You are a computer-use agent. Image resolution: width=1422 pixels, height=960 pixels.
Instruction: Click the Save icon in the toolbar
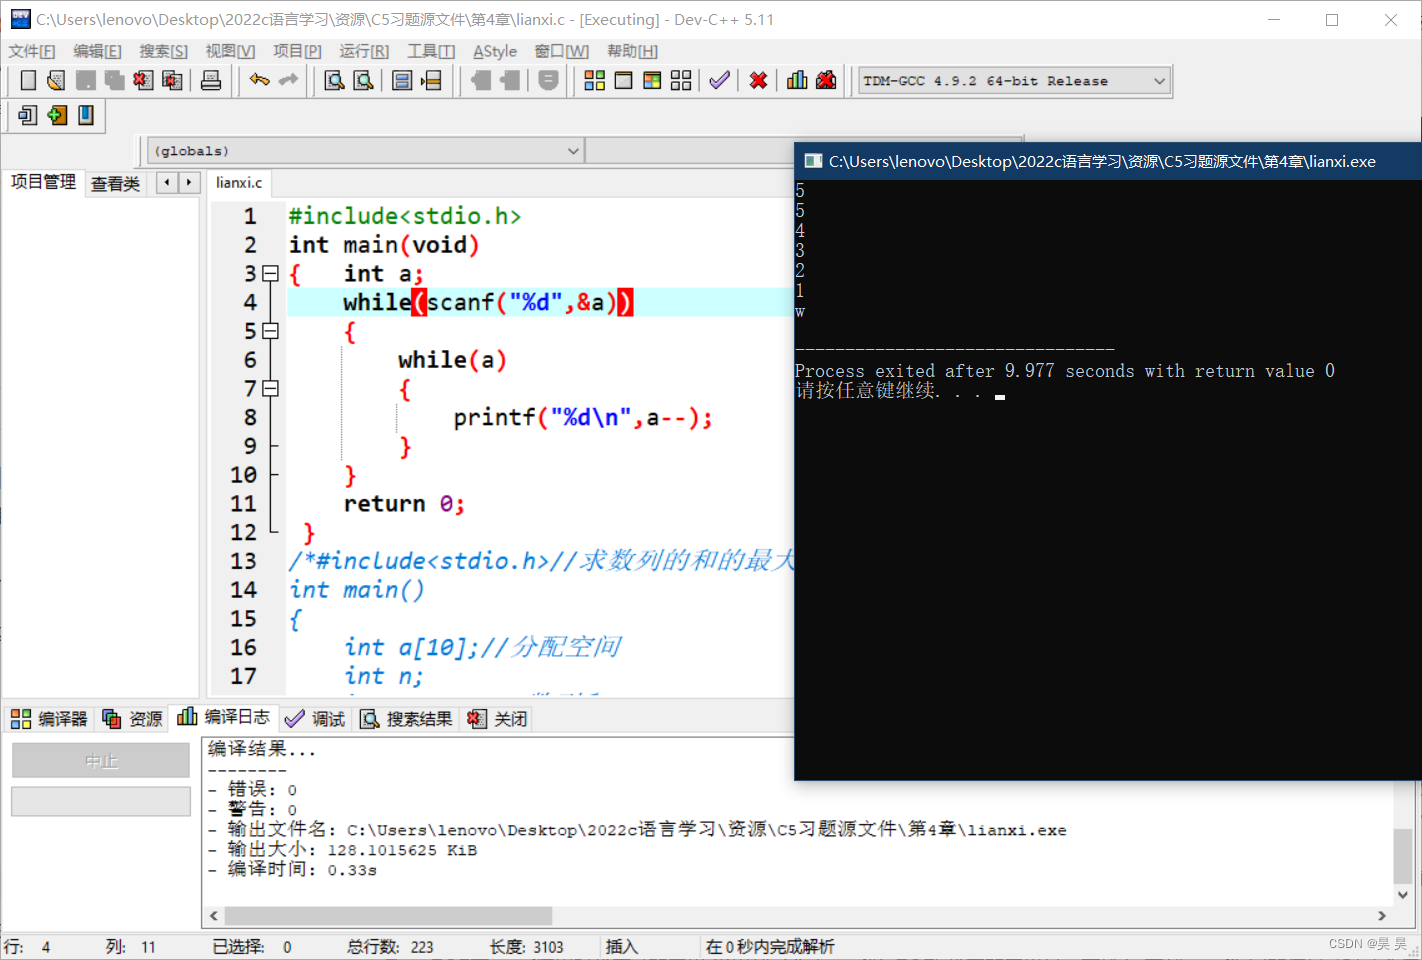click(x=85, y=80)
